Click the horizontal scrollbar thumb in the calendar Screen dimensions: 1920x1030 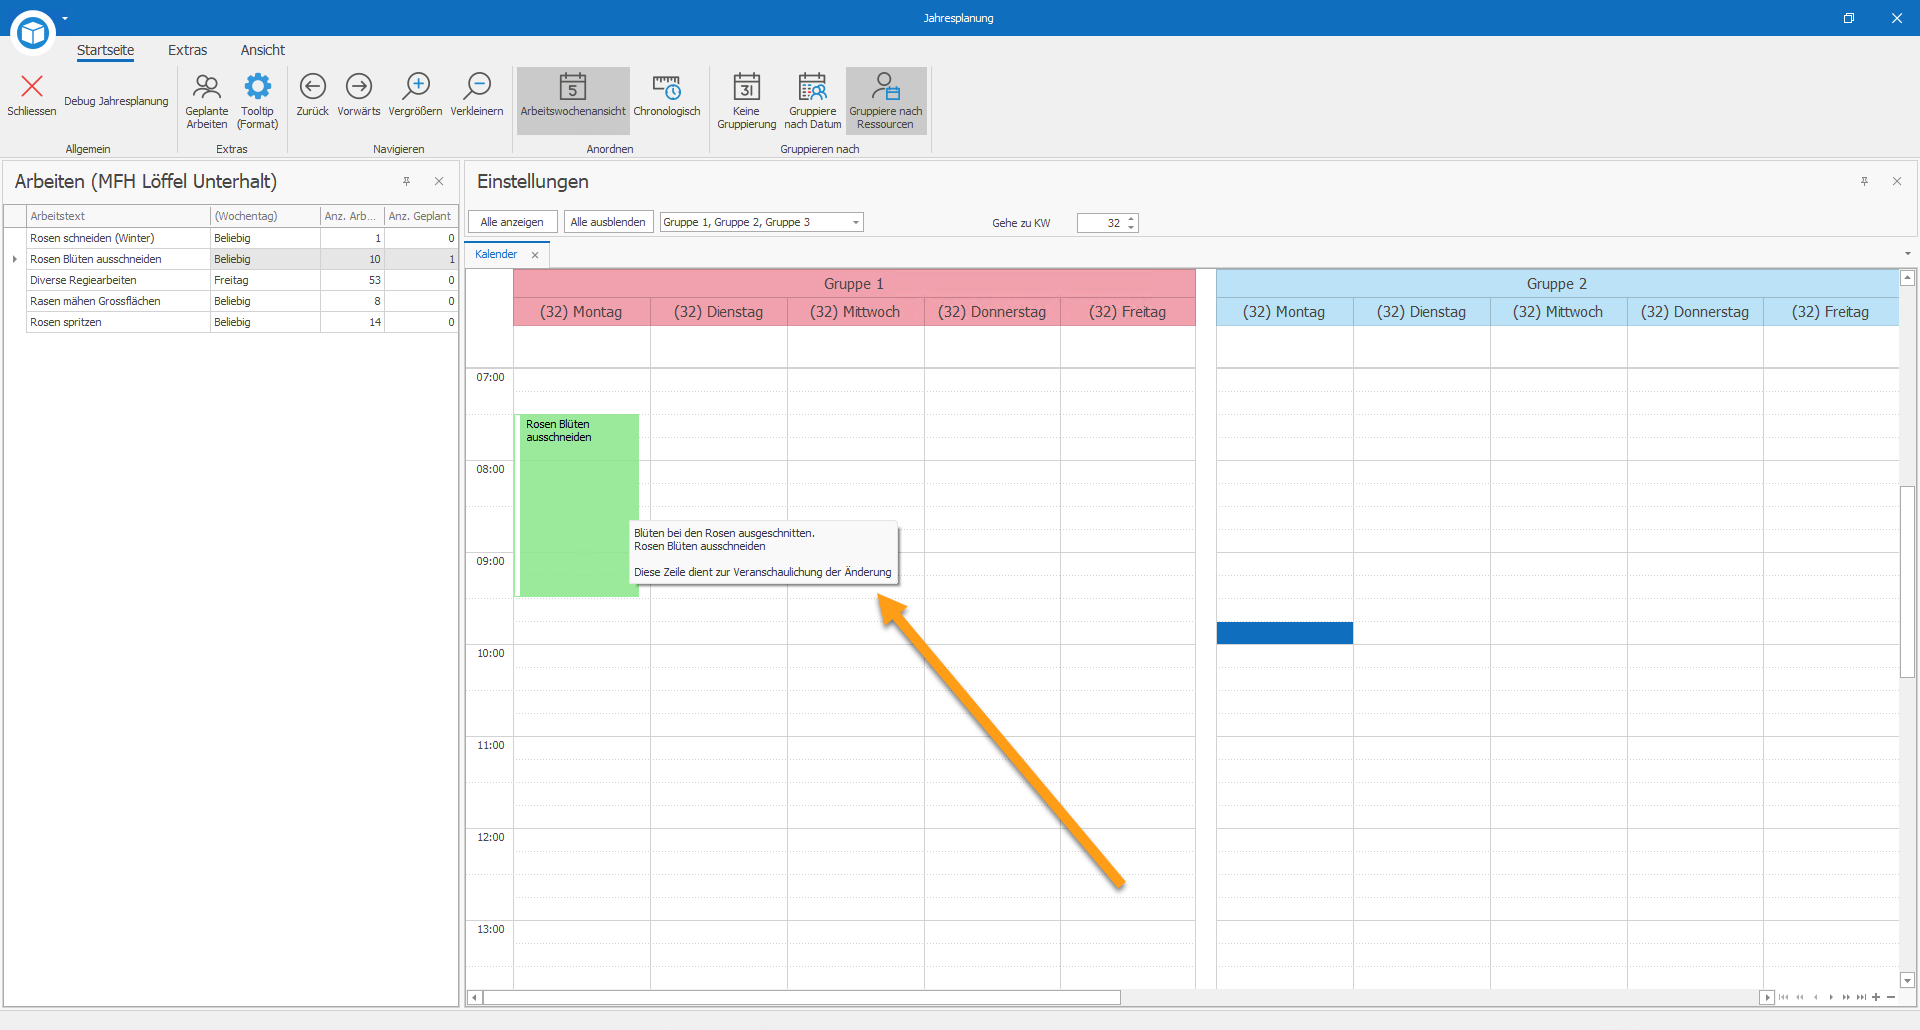pyautogui.click(x=802, y=997)
